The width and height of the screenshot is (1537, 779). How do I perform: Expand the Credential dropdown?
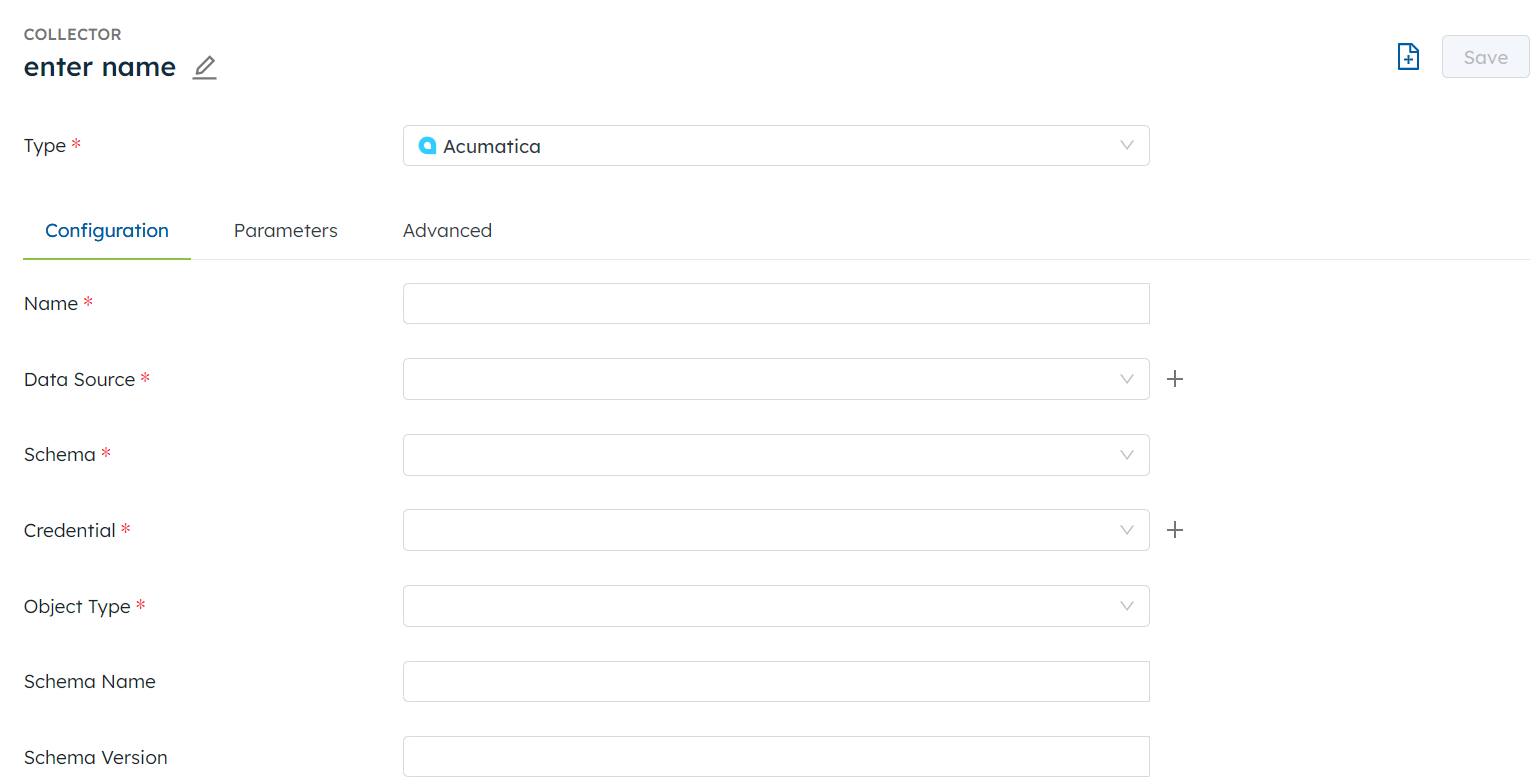tap(775, 530)
